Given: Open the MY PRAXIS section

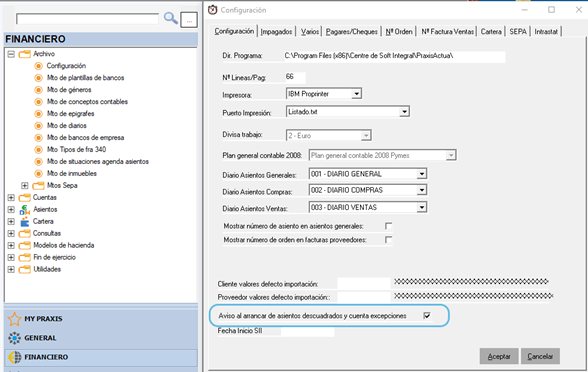Looking at the screenshot, I should tap(101, 319).
